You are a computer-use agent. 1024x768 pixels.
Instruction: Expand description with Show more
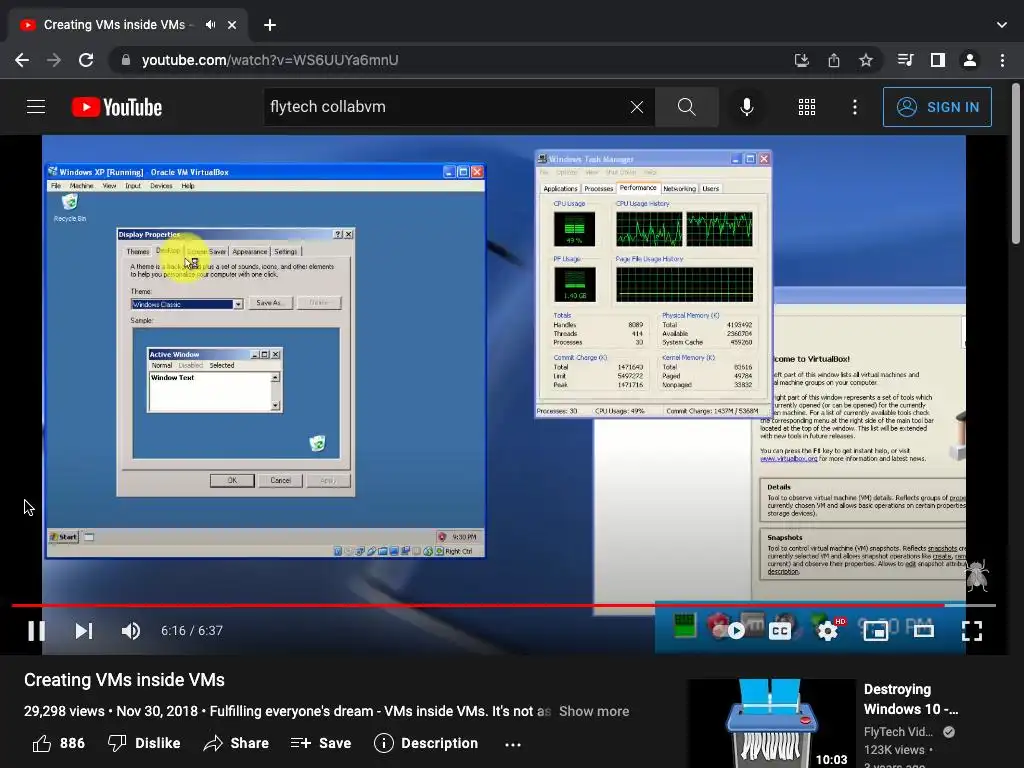click(594, 711)
